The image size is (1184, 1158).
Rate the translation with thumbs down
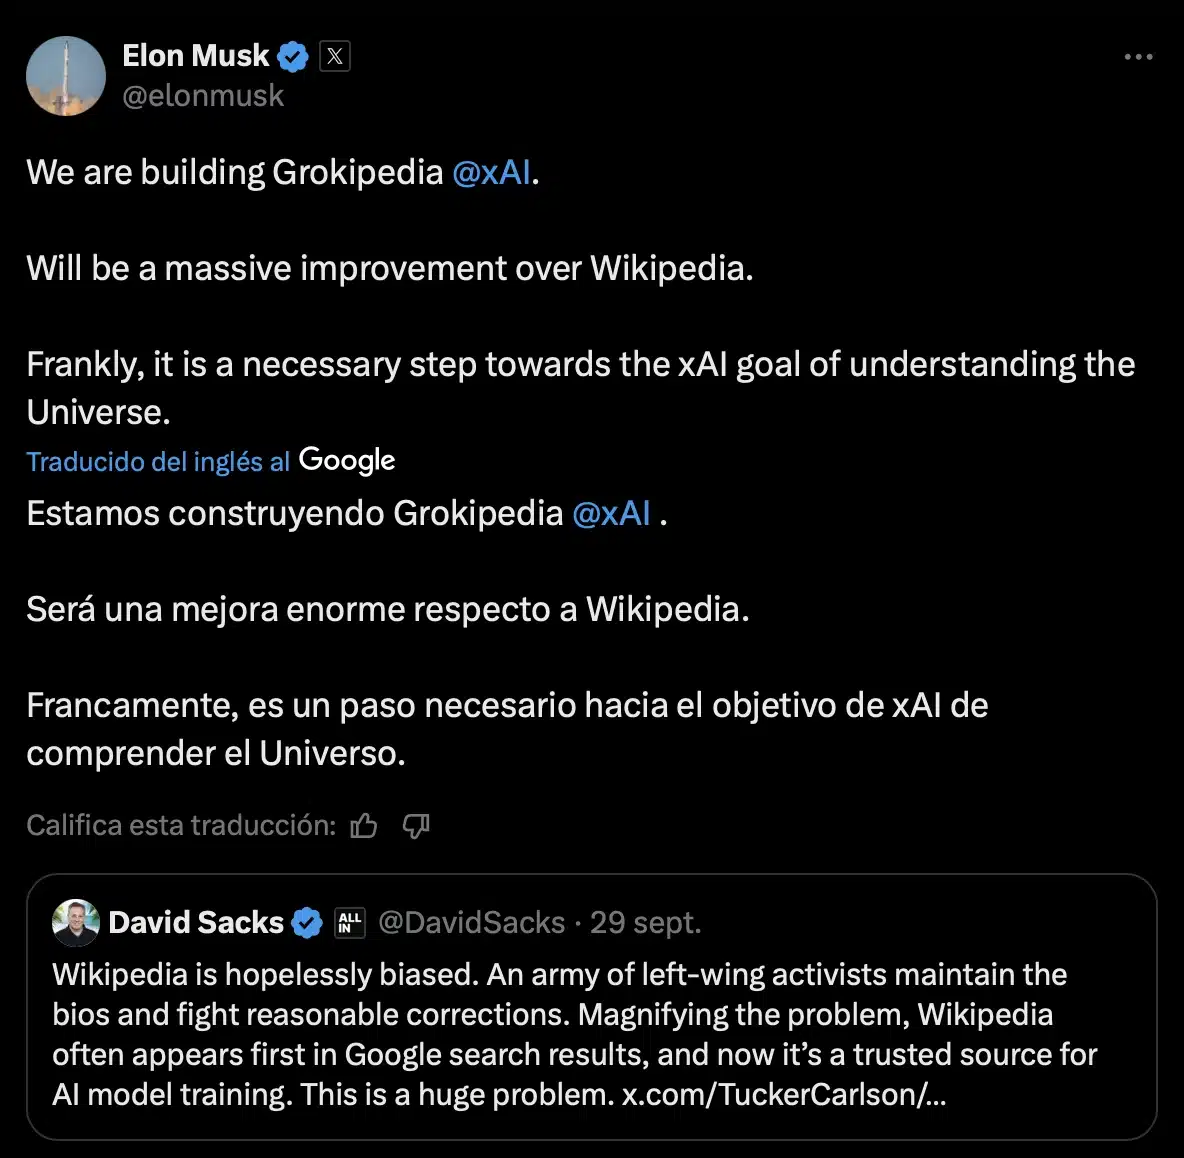(416, 826)
